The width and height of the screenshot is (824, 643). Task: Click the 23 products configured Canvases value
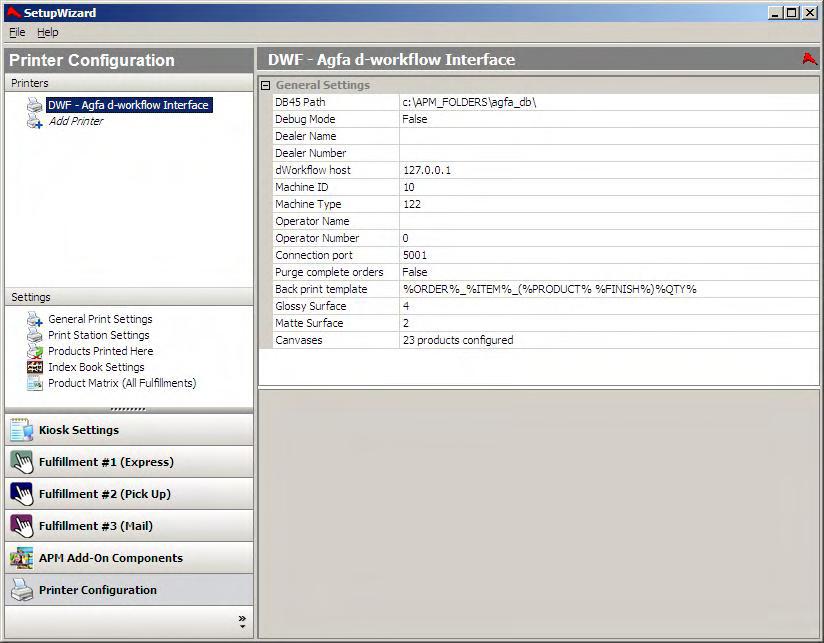pos(609,340)
